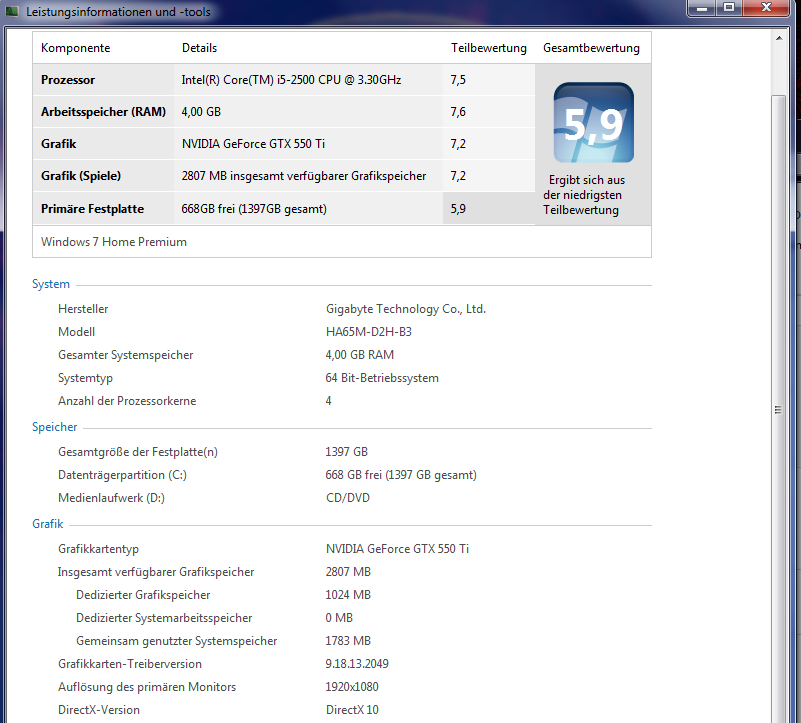Minimize the Leistungsinformationen window

click(702, 8)
